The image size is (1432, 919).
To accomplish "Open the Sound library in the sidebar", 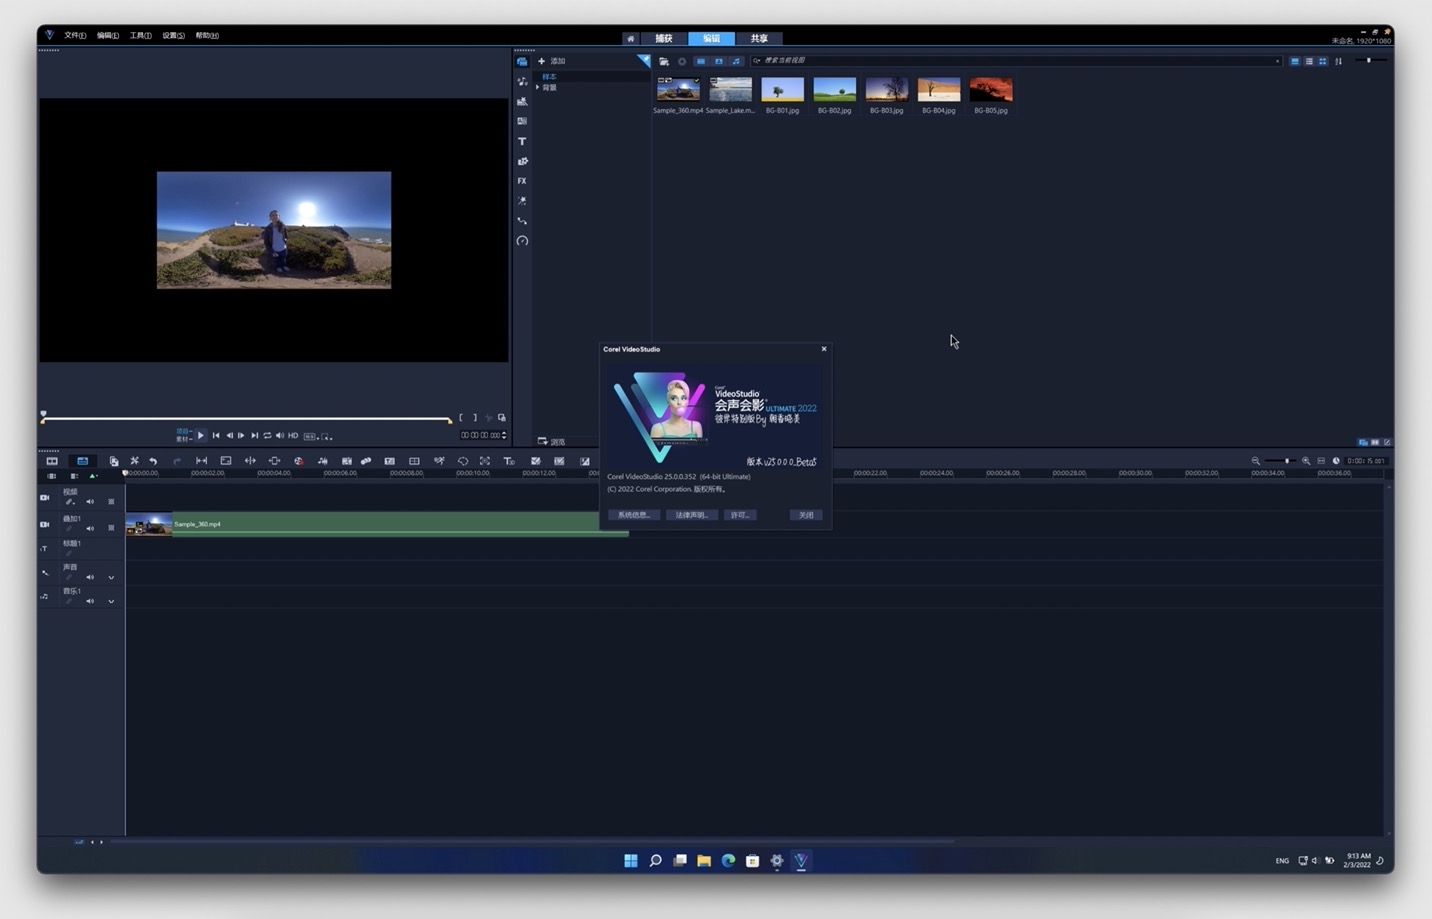I will pos(522,81).
